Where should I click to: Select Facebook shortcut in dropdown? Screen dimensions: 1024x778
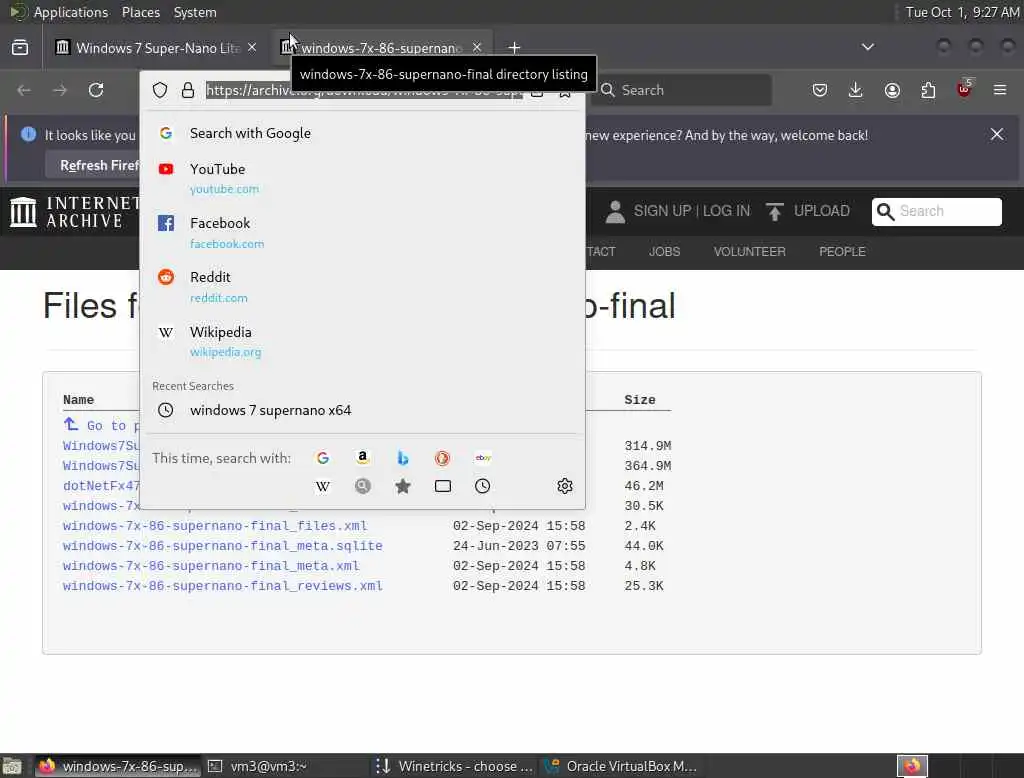(362, 233)
